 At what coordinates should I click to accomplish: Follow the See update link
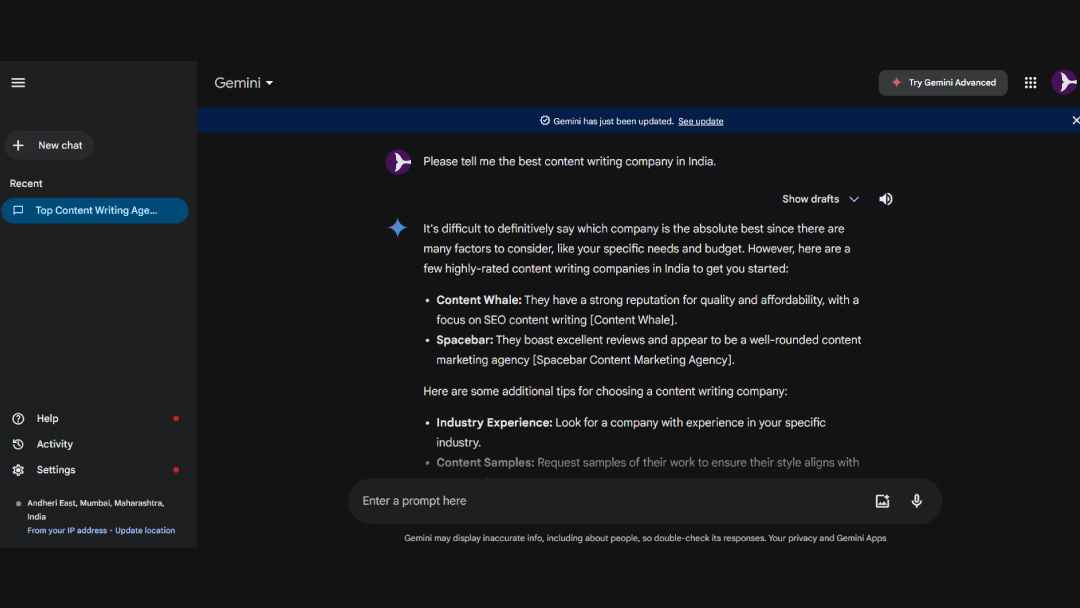700,121
